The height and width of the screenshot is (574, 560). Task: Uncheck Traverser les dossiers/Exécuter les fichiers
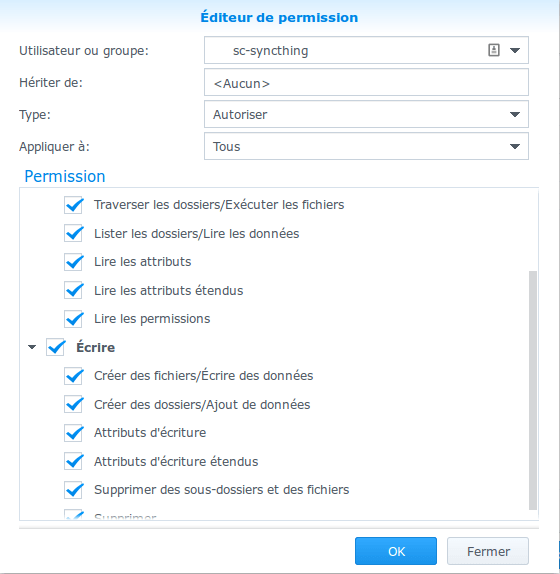click(74, 205)
